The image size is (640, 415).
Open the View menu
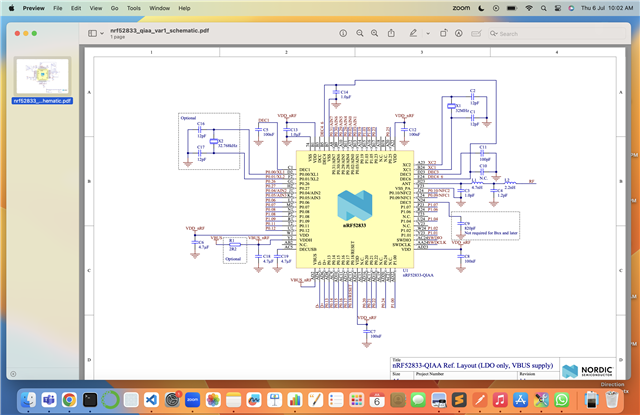[96, 8]
